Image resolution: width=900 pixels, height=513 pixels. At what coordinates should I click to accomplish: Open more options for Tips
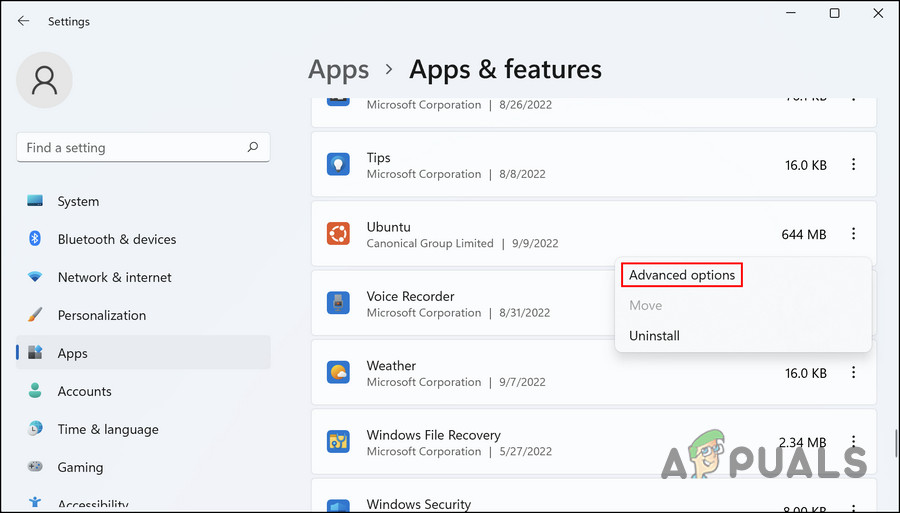pos(853,165)
